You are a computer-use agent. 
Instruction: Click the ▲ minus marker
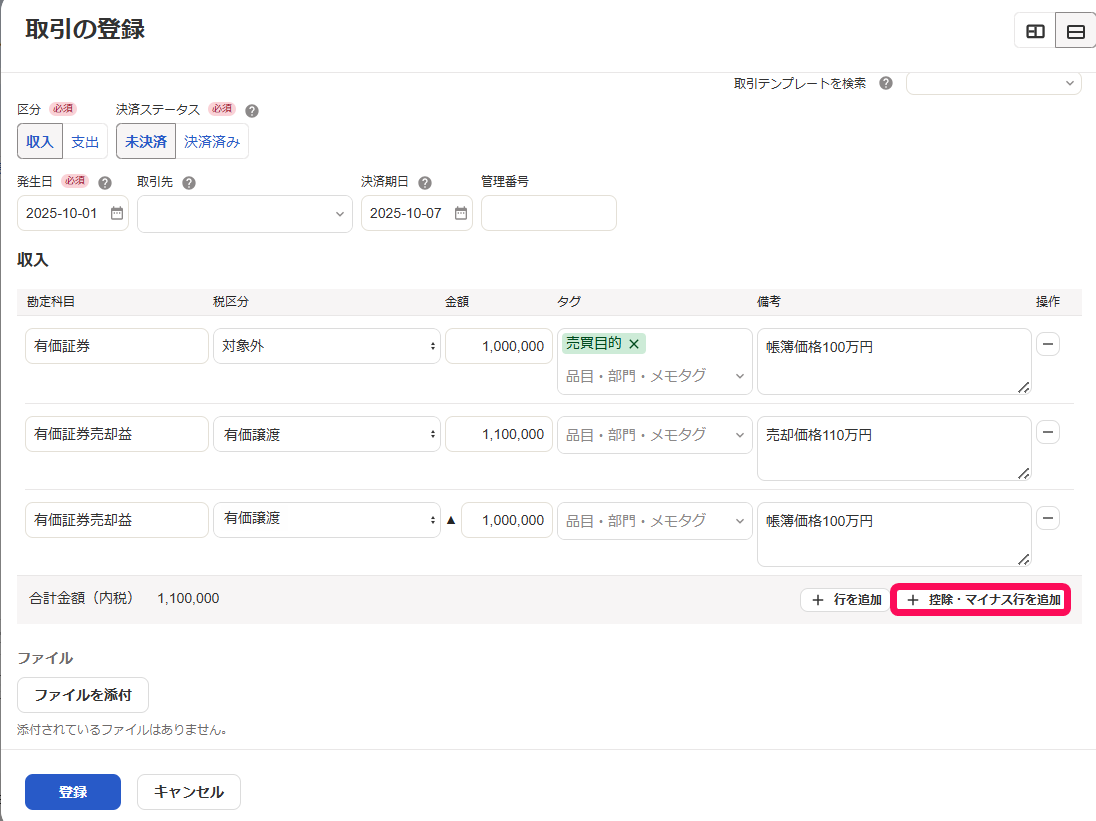point(451,520)
